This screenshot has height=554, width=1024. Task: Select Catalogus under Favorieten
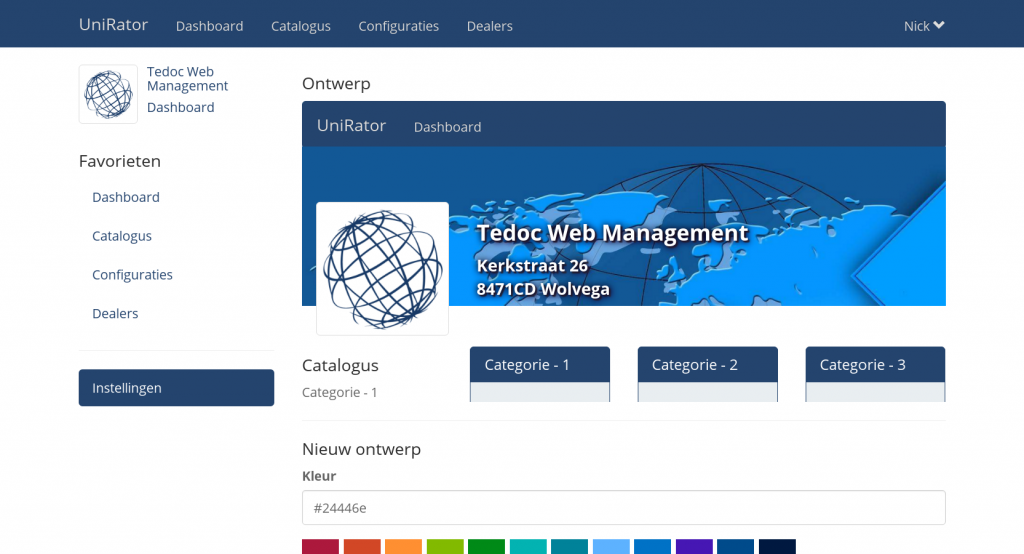coord(121,236)
